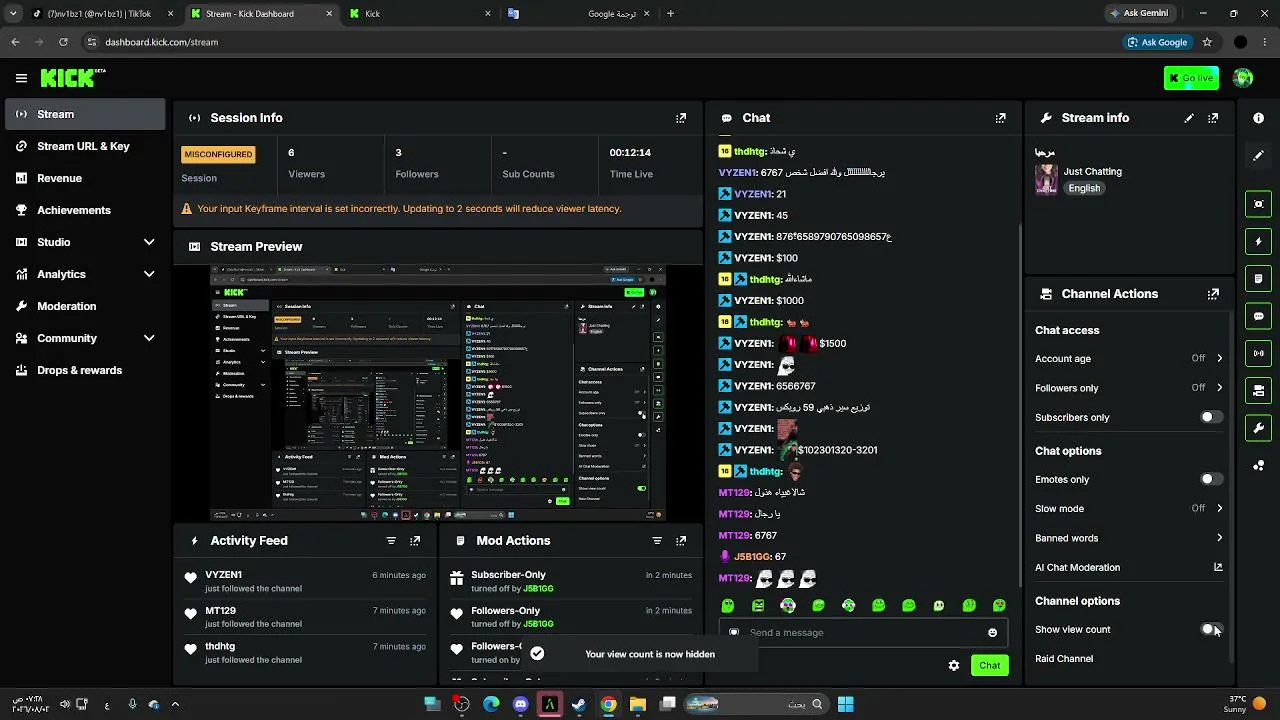Pop out the Session Info panel

pyautogui.click(x=681, y=118)
